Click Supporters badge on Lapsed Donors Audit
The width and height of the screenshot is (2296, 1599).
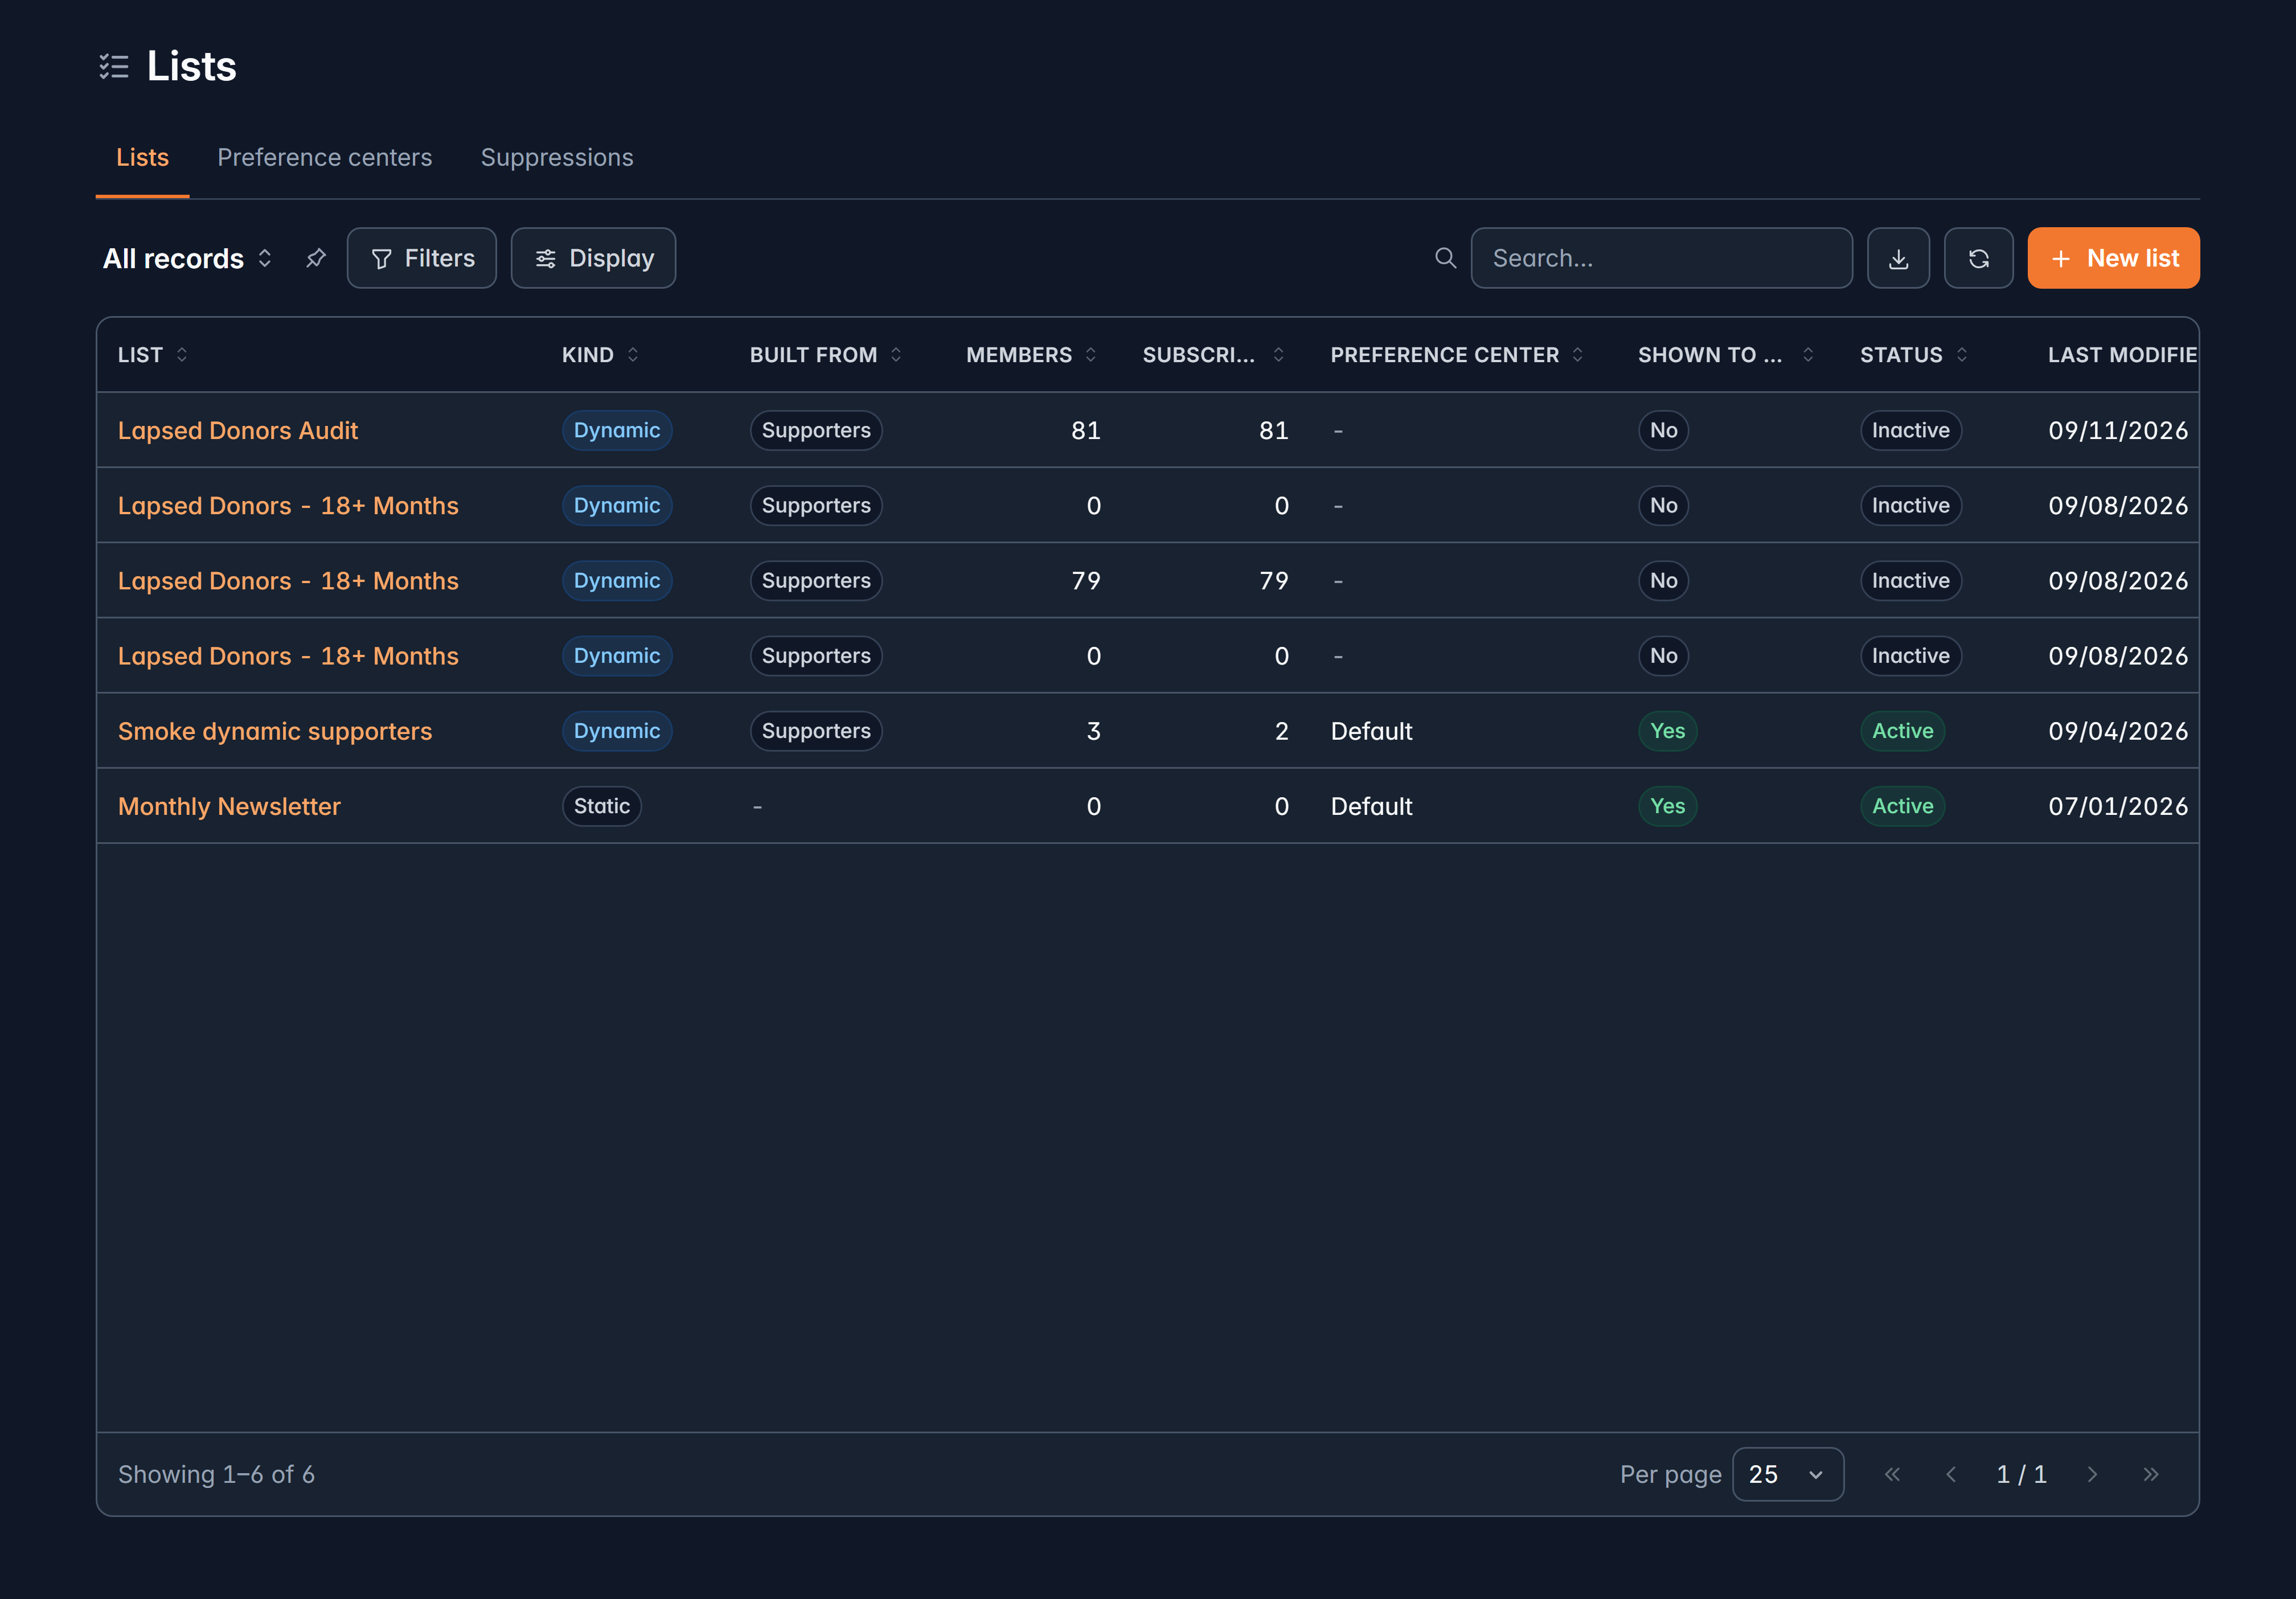coord(816,430)
